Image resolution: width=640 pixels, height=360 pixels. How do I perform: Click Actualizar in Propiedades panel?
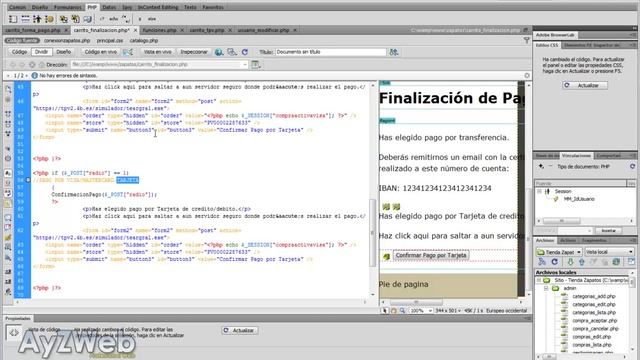(x=240, y=330)
